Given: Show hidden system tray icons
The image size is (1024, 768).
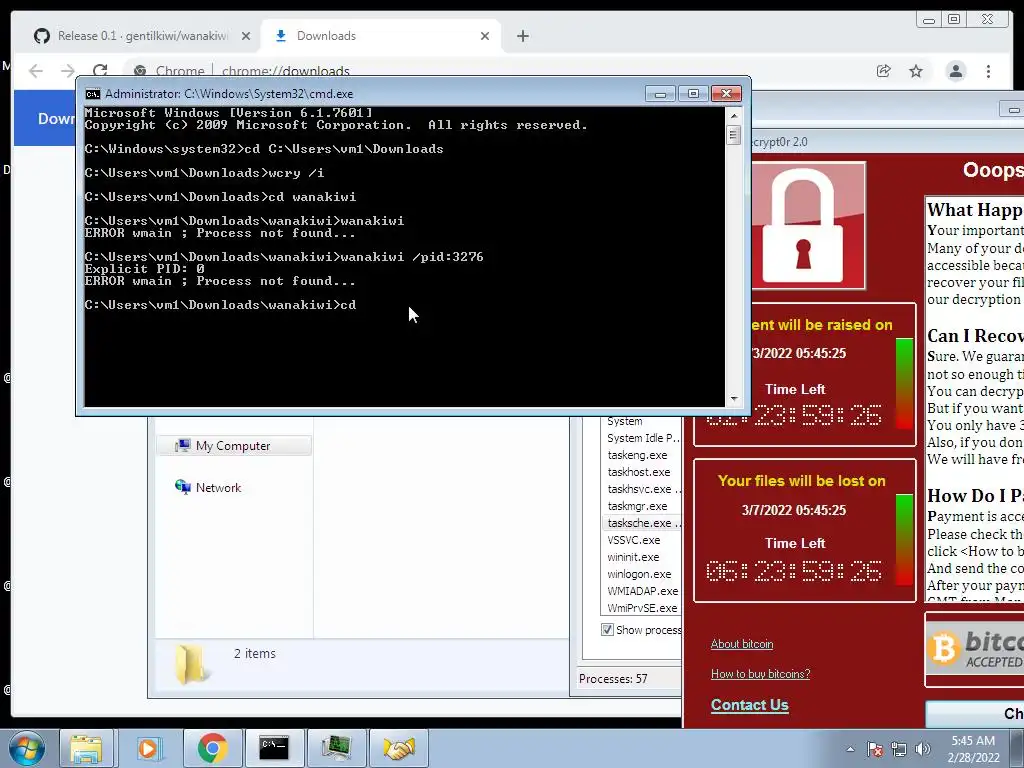Looking at the screenshot, I should pyautogui.click(x=850, y=749).
